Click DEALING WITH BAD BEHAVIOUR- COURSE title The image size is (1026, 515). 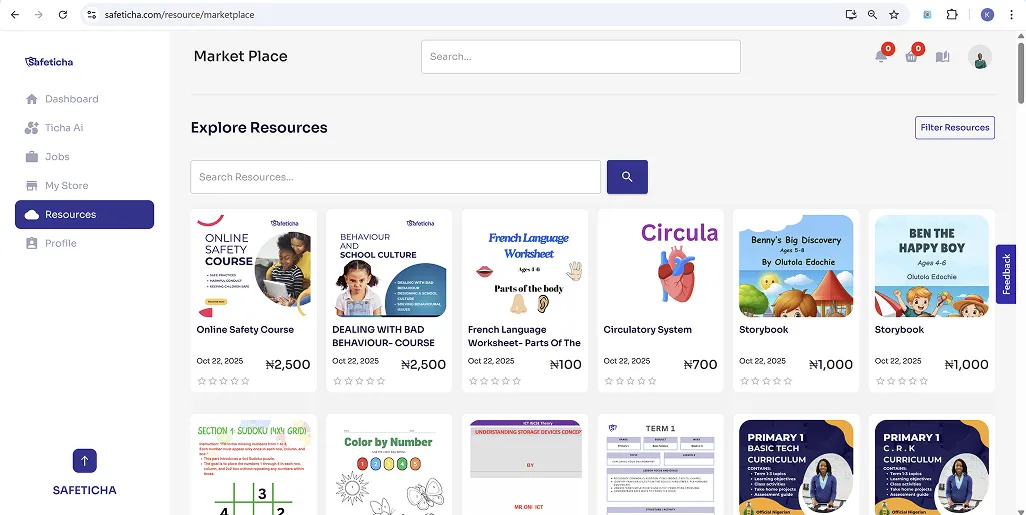pos(383,336)
